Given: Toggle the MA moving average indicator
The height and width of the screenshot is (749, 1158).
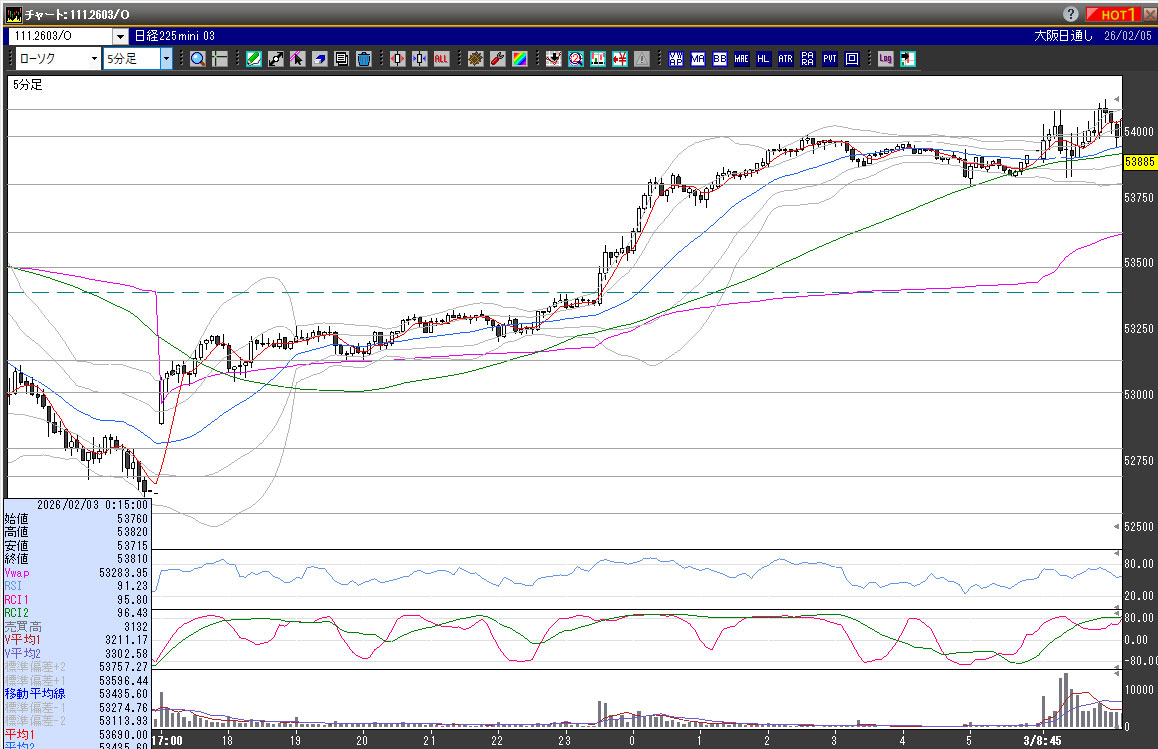Looking at the screenshot, I should coord(697,59).
